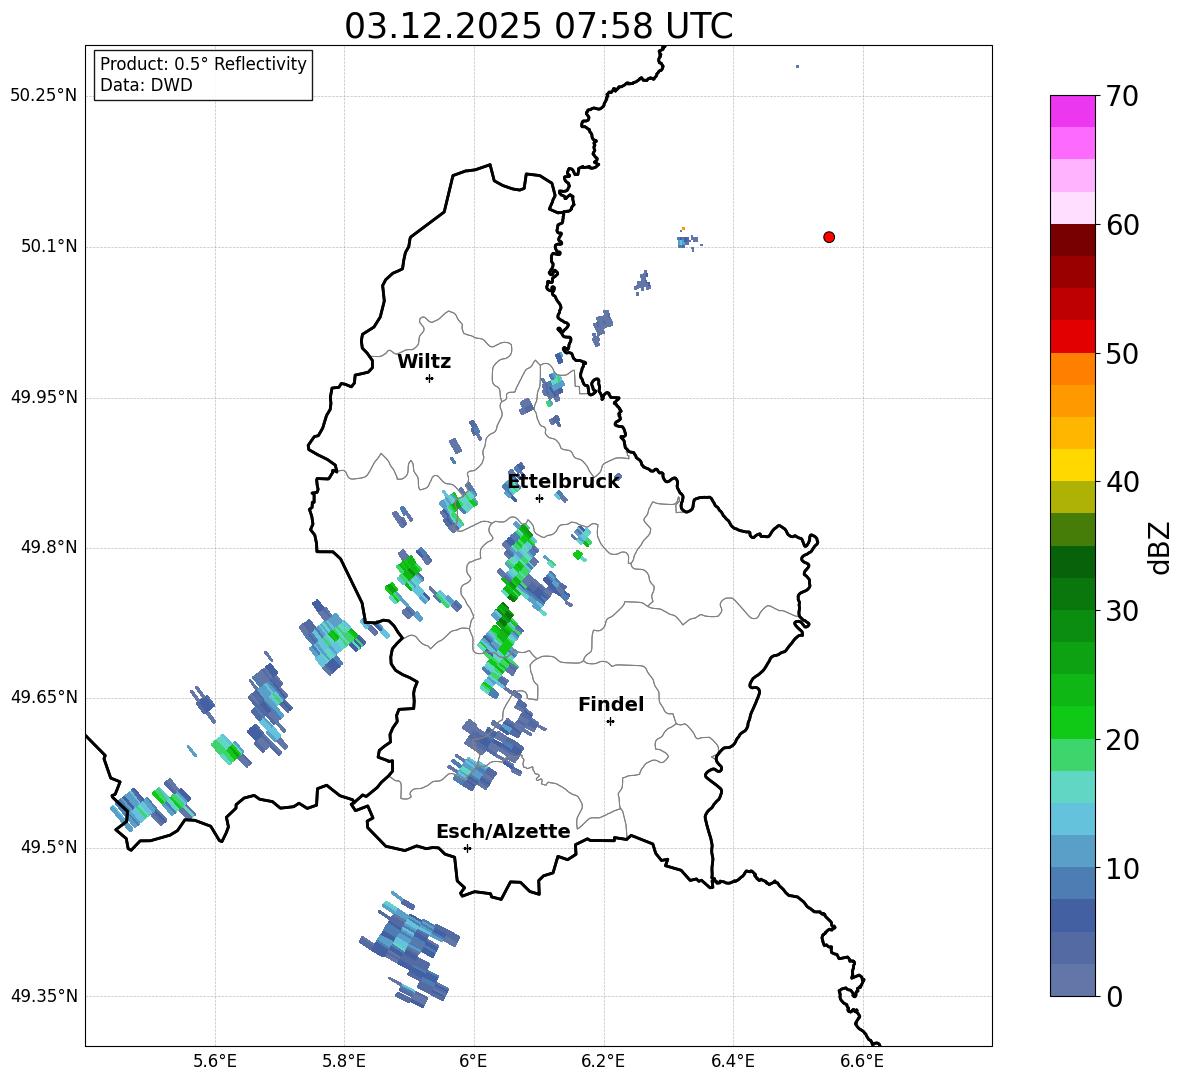
Task: Click the Findel cross marker
Action: [610, 721]
